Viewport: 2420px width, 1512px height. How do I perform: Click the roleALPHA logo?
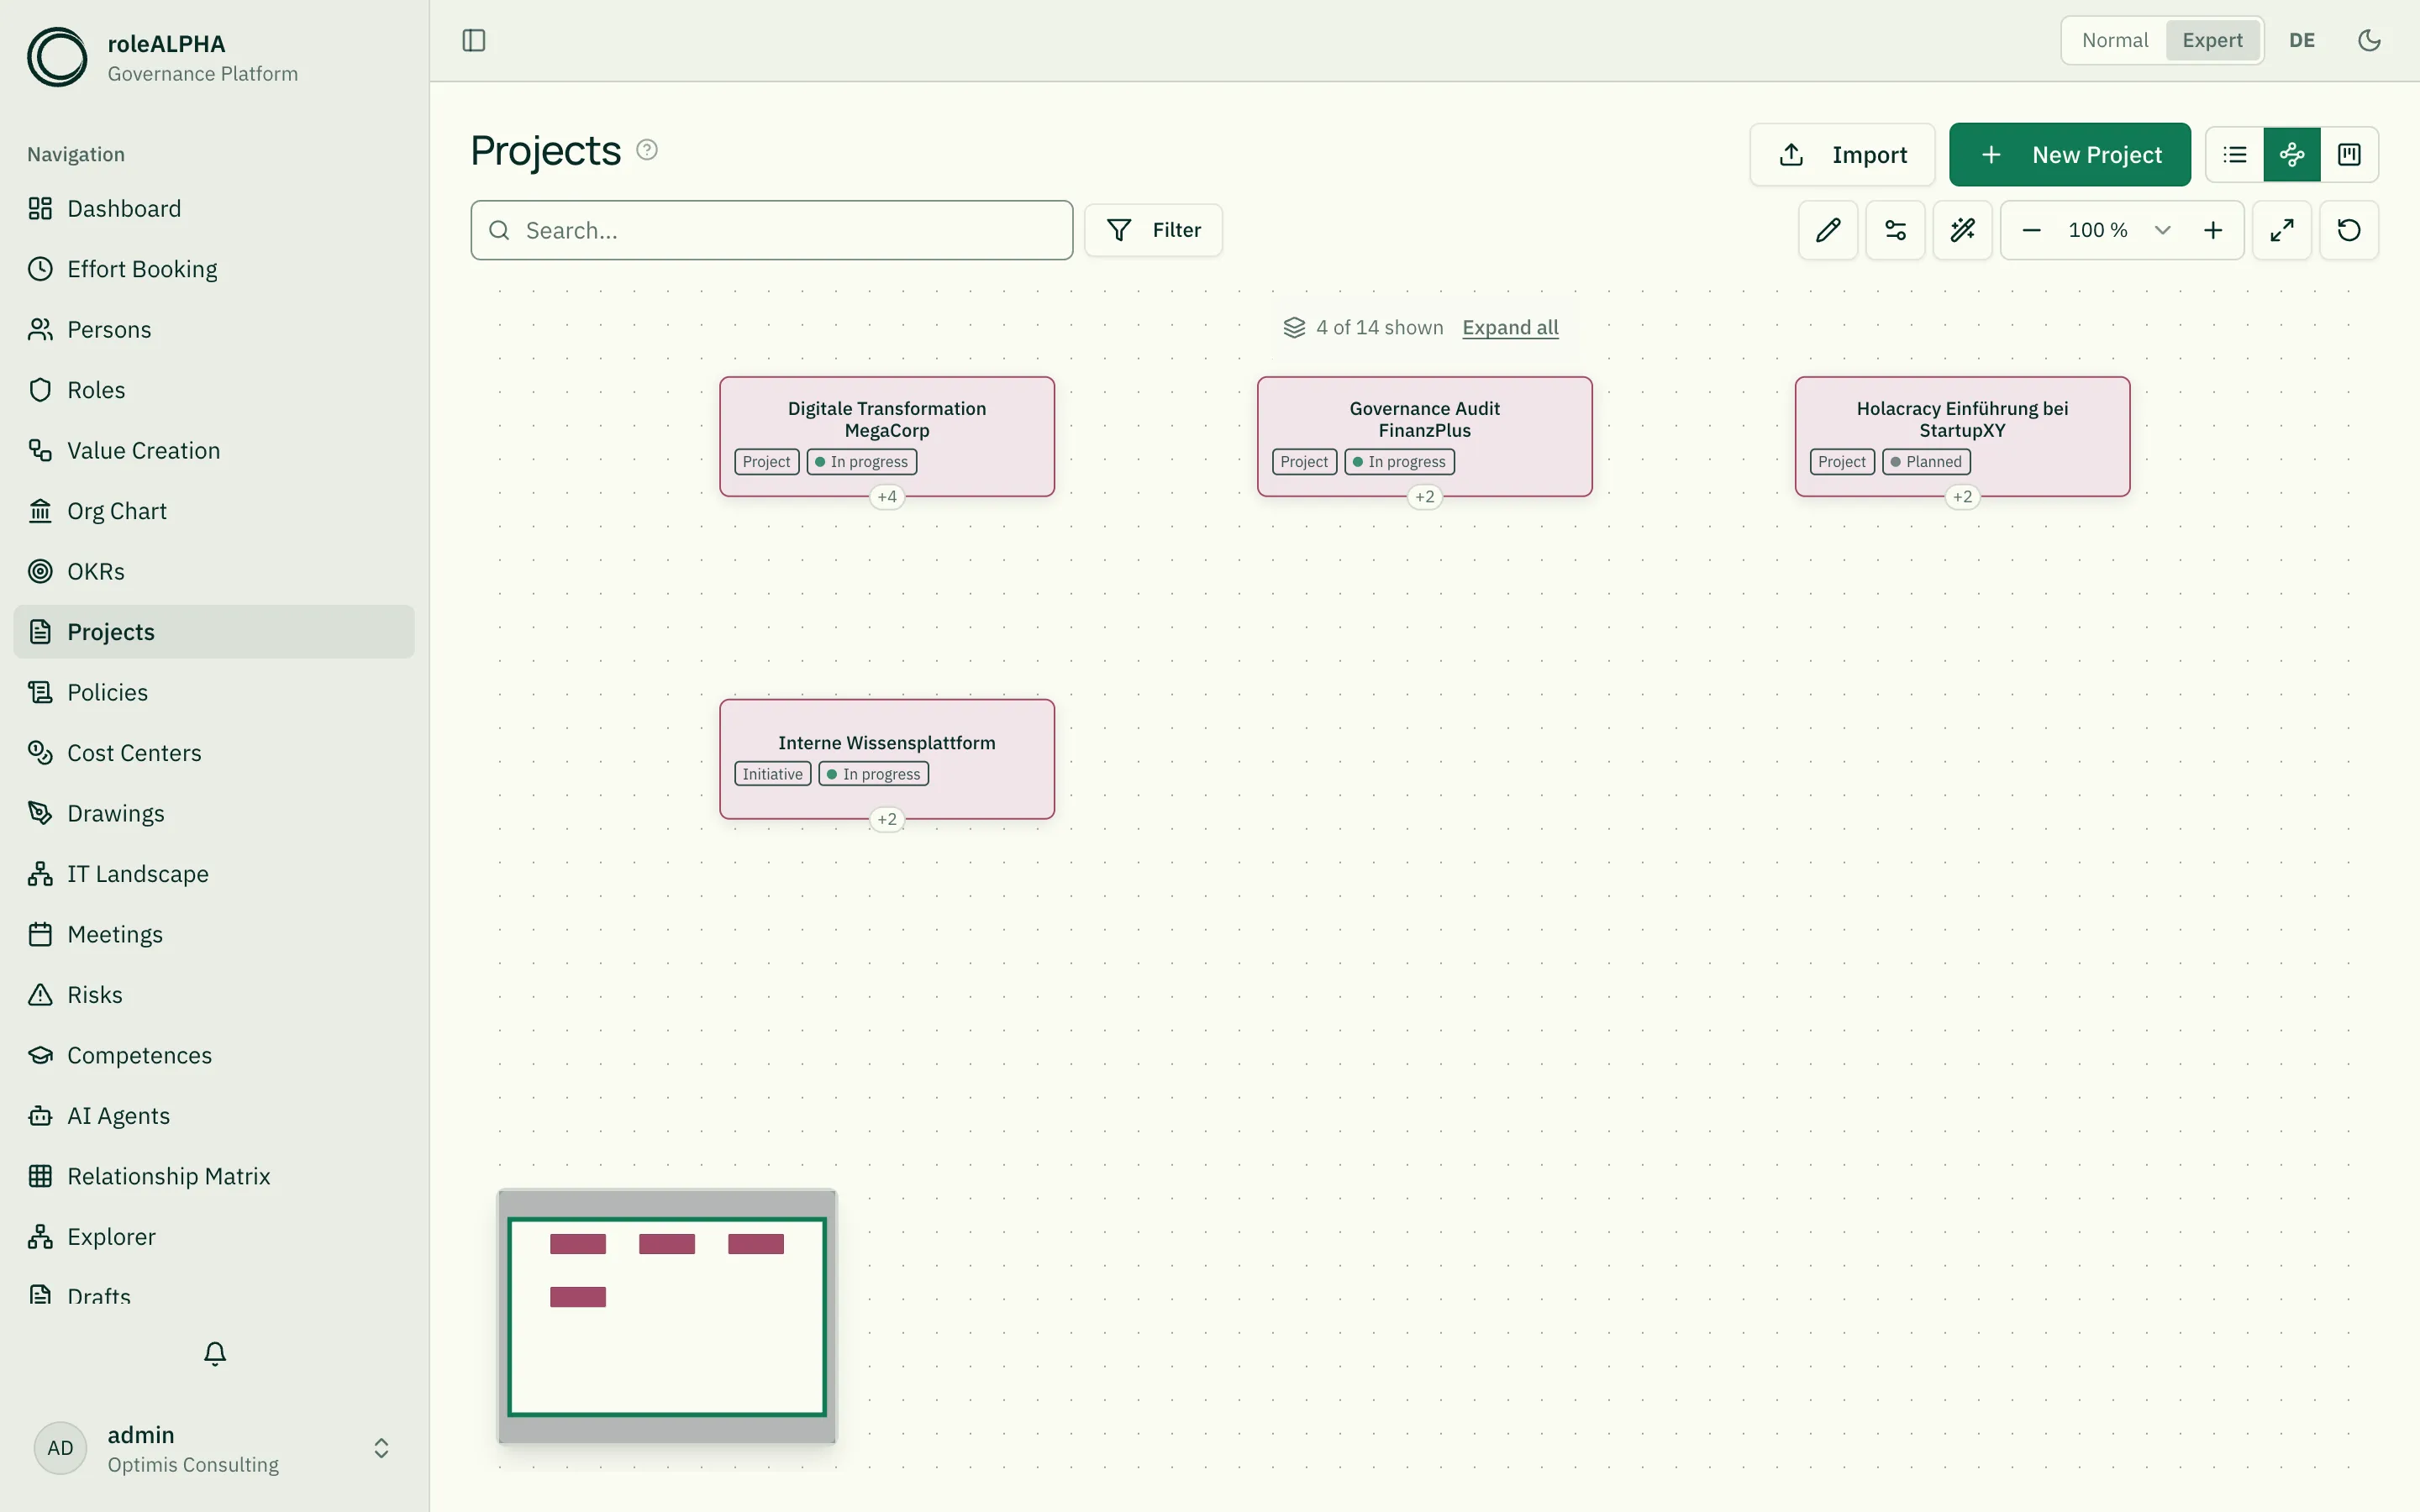[x=57, y=57]
